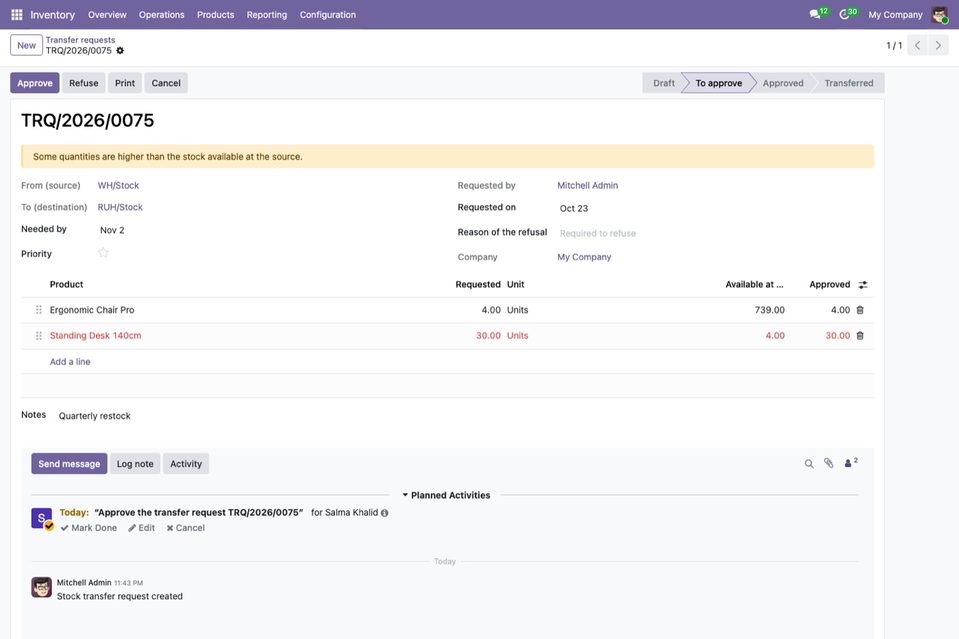959x639 pixels.
Task: Open the RUH/Stock destination link
Action: click(x=120, y=207)
